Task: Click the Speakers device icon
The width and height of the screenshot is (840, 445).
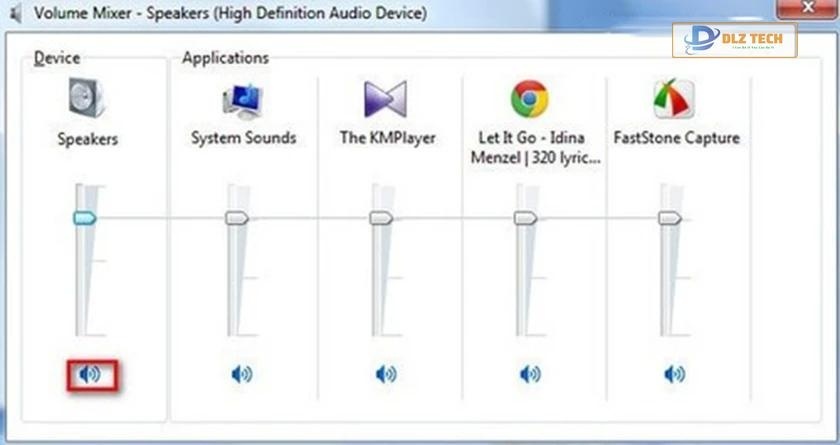Action: (87, 99)
